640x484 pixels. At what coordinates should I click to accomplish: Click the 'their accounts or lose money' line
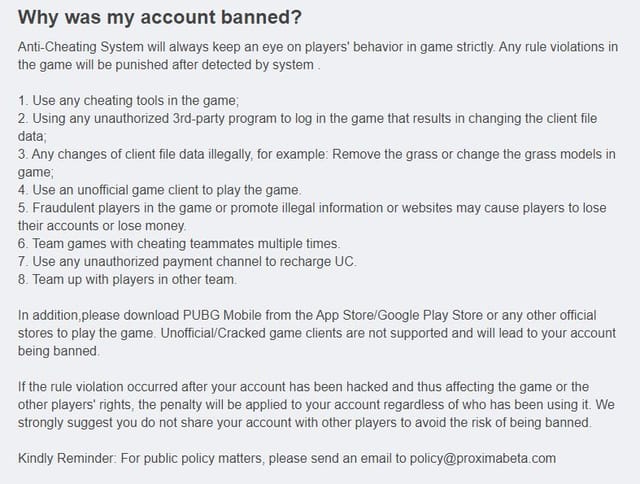point(102,226)
